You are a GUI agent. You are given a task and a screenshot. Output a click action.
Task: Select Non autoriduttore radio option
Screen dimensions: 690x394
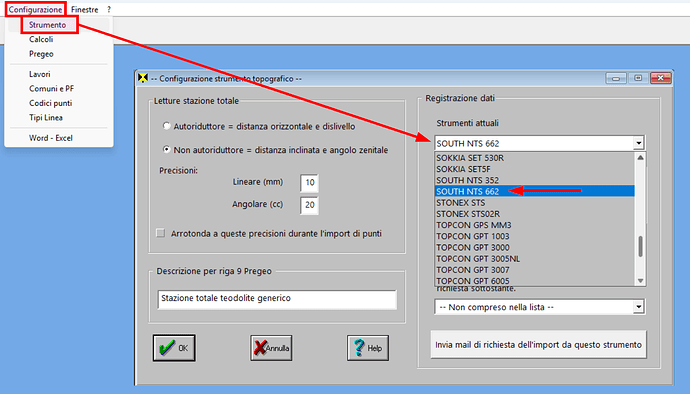coord(166,150)
